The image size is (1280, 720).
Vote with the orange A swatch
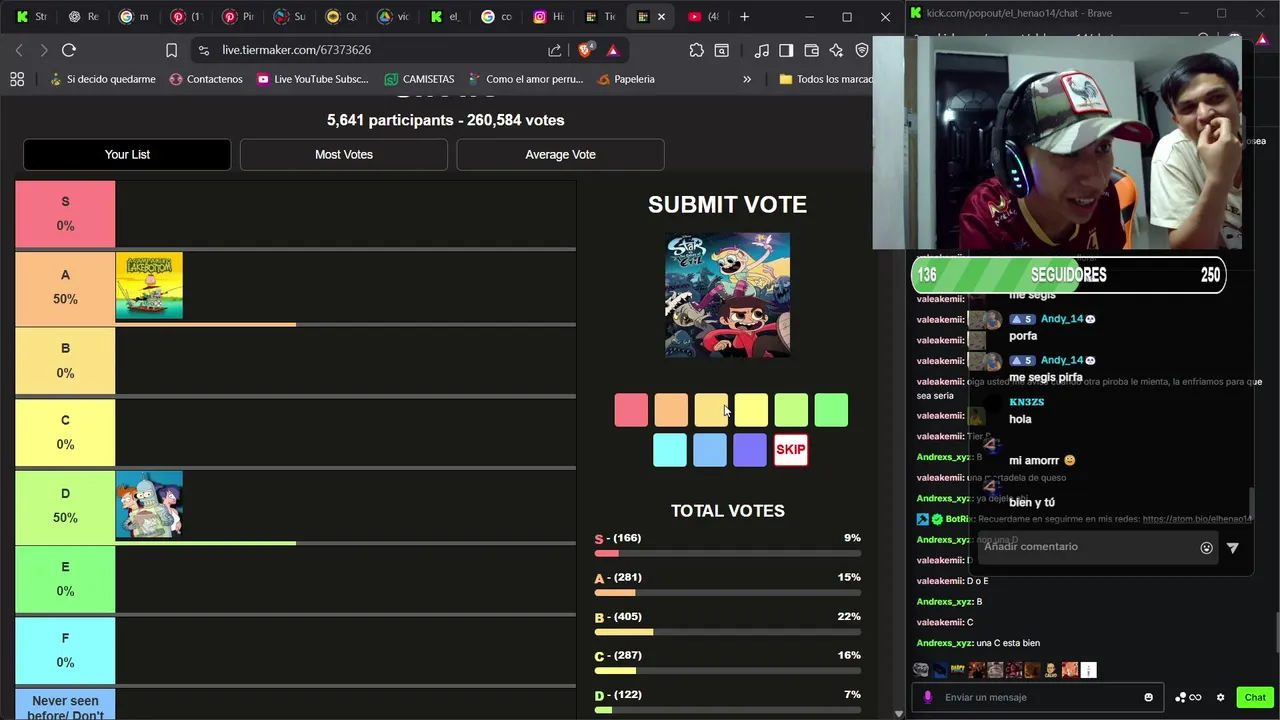click(671, 410)
